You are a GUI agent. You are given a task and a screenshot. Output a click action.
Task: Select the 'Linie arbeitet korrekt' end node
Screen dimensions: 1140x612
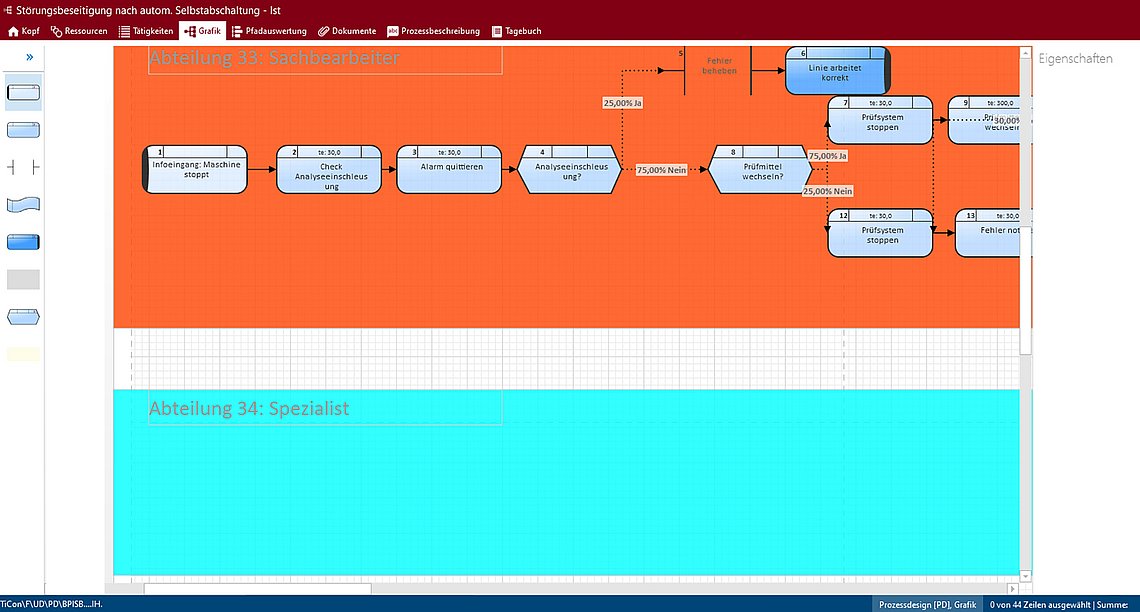click(x=838, y=72)
